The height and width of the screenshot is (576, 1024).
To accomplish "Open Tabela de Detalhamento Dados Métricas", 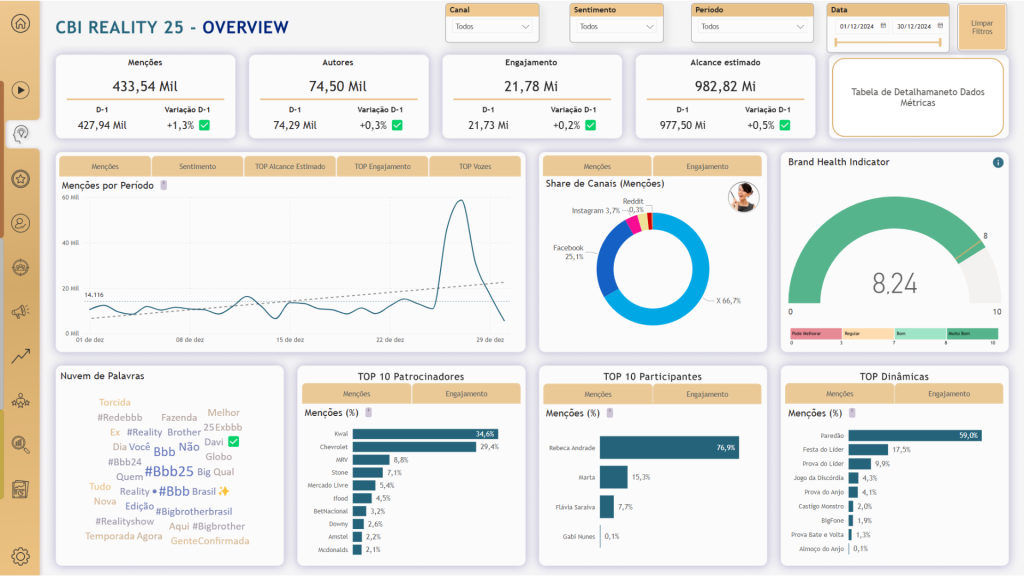I will click(918, 97).
